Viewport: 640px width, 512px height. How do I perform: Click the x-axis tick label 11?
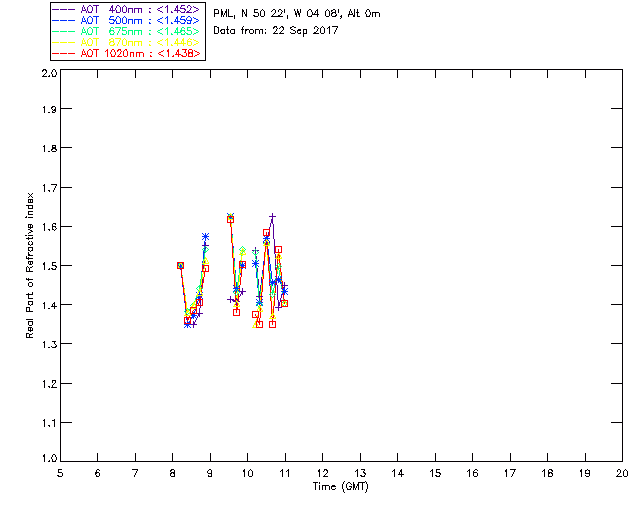(285, 473)
